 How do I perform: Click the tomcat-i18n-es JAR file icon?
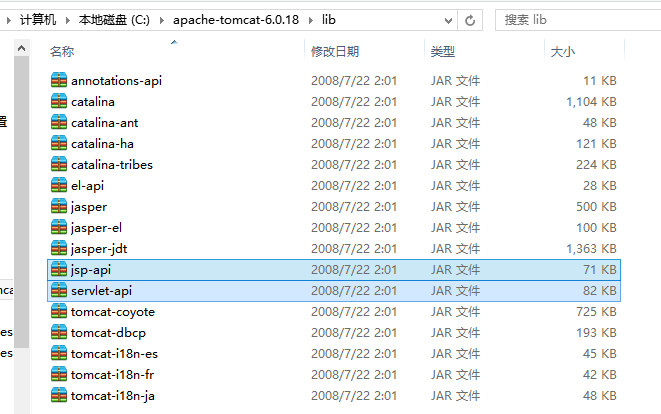59,353
